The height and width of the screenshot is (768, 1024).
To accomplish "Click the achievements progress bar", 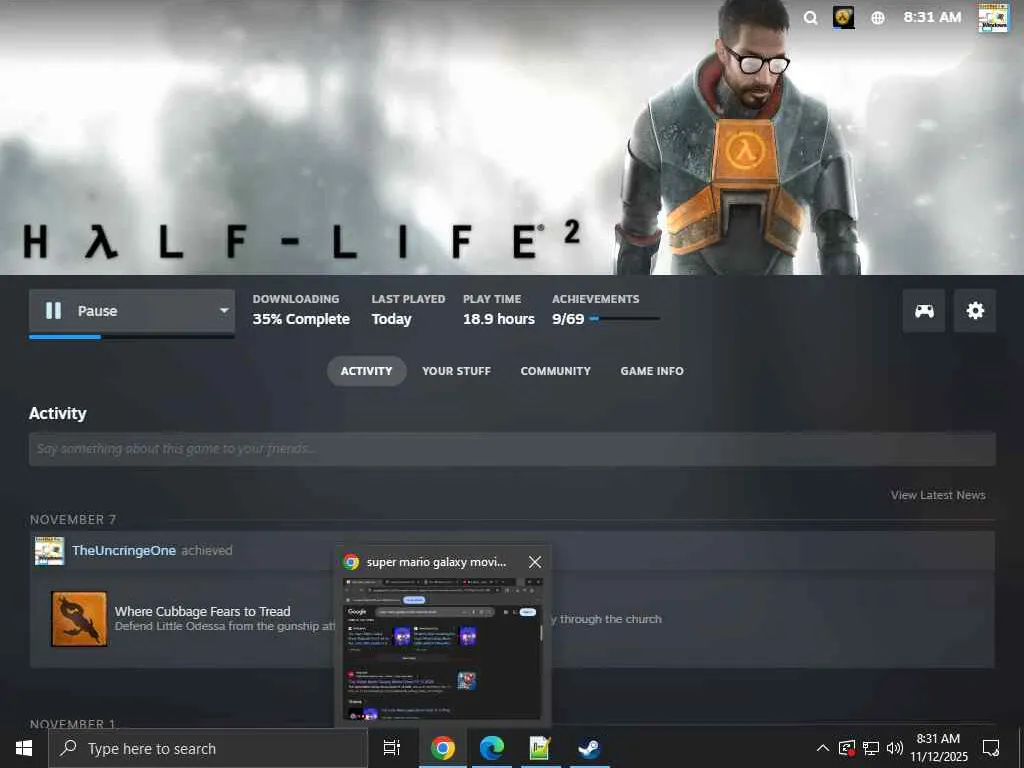I will pyautogui.click(x=624, y=319).
